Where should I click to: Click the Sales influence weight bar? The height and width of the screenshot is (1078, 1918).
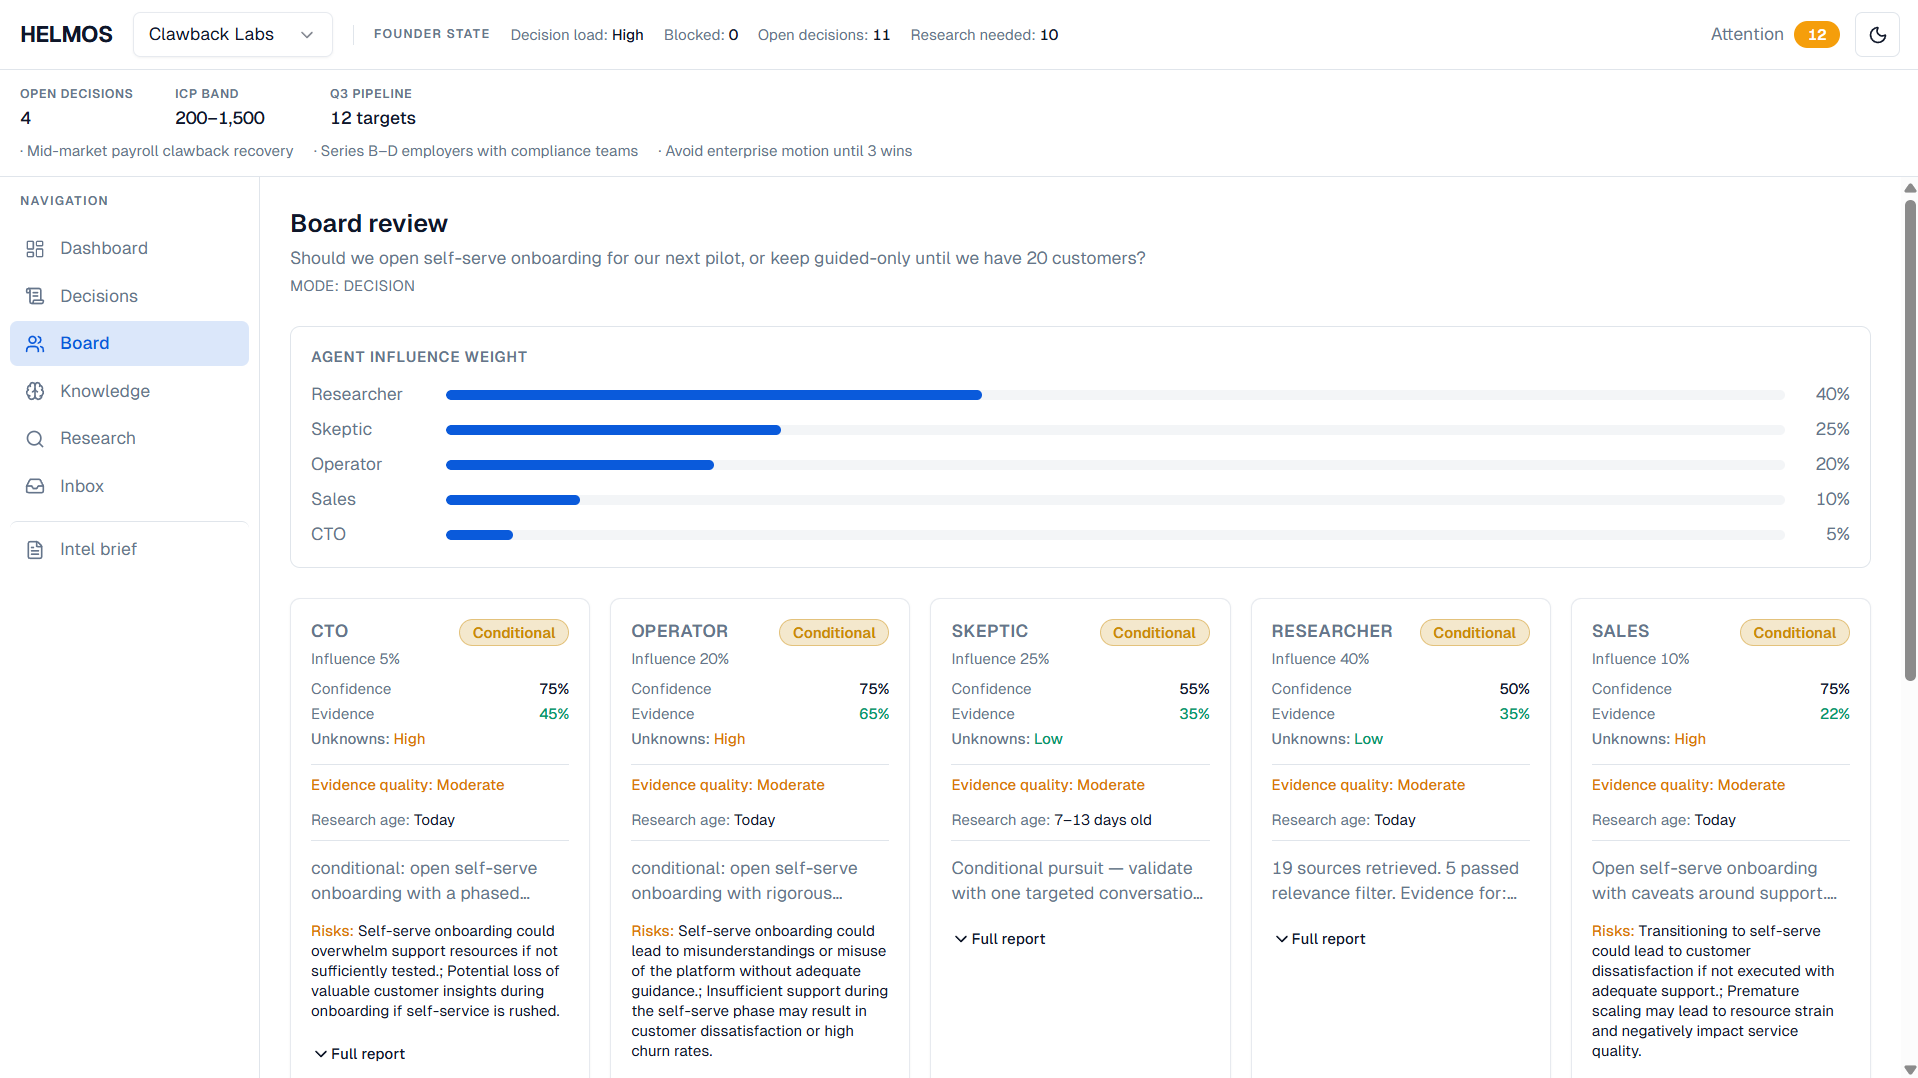(x=1115, y=500)
